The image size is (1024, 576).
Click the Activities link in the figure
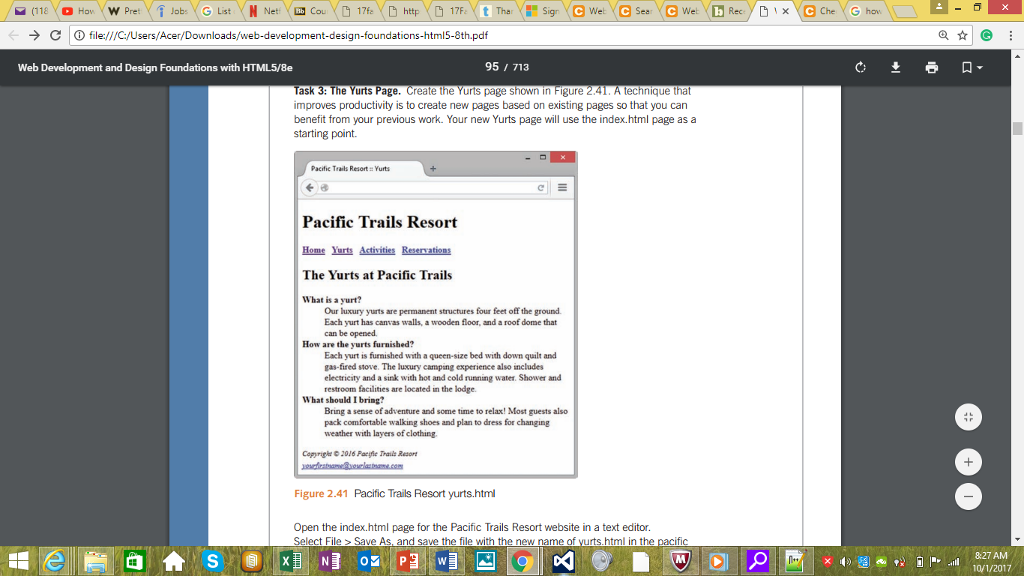(x=377, y=250)
